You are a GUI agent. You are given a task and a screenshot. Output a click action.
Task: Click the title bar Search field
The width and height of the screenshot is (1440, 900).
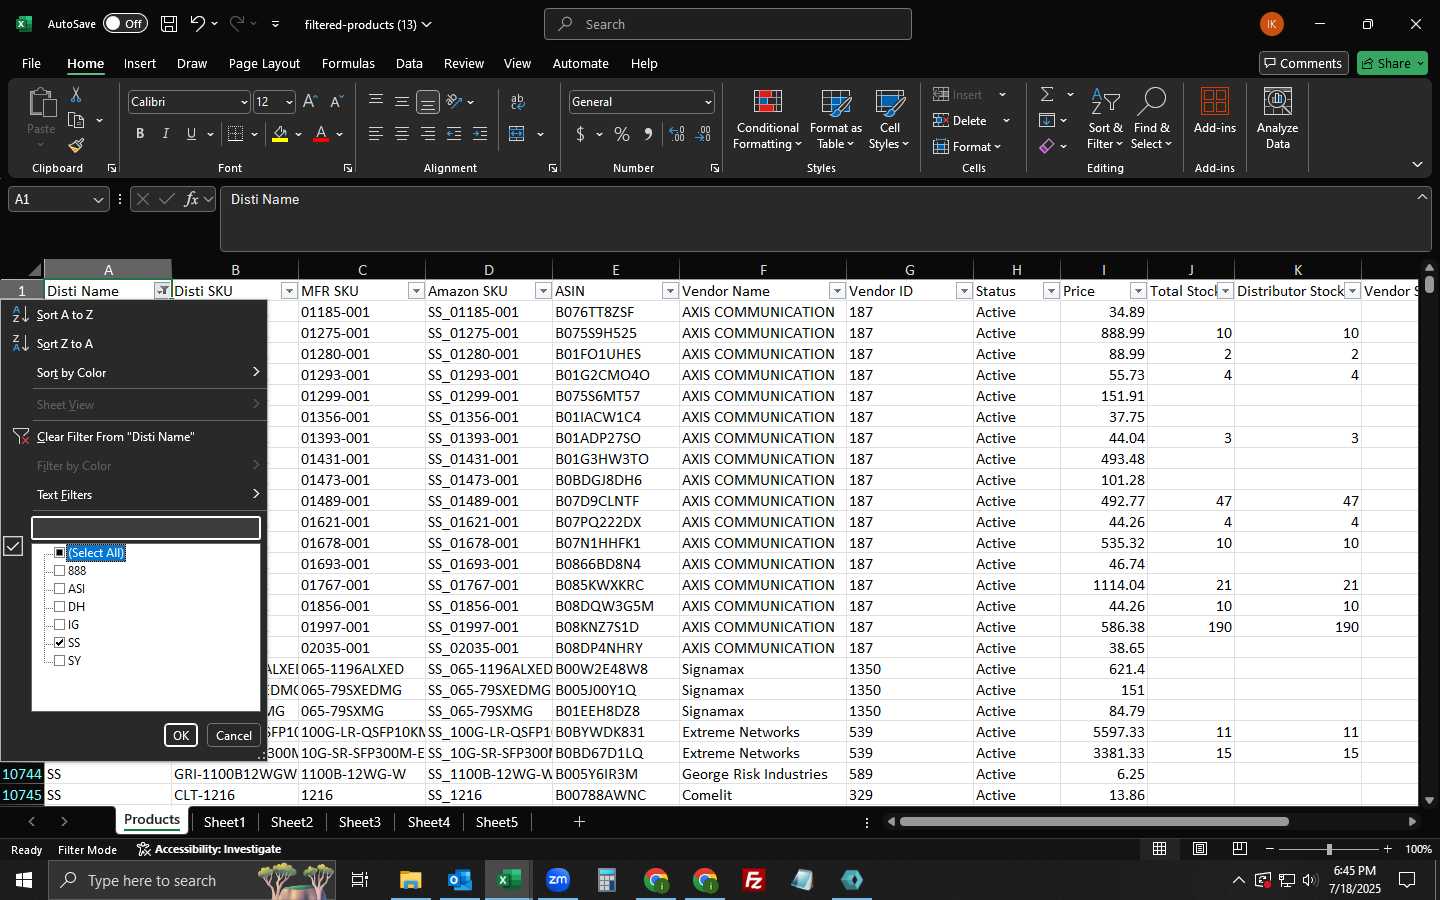coord(728,24)
